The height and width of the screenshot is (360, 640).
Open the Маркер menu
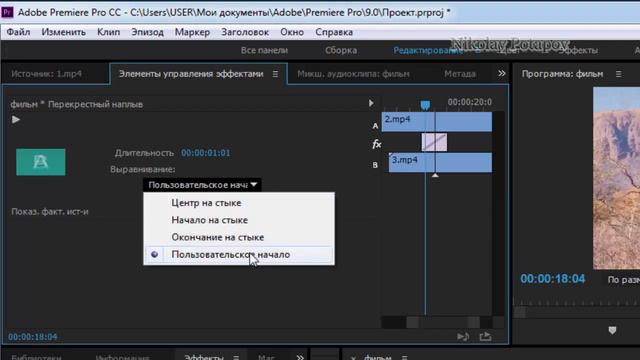[192, 32]
